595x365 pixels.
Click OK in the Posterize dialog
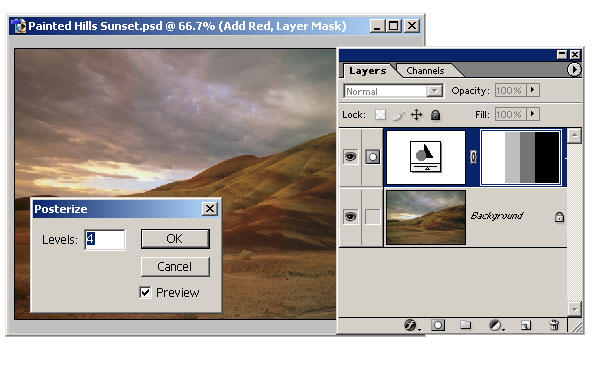coord(175,239)
